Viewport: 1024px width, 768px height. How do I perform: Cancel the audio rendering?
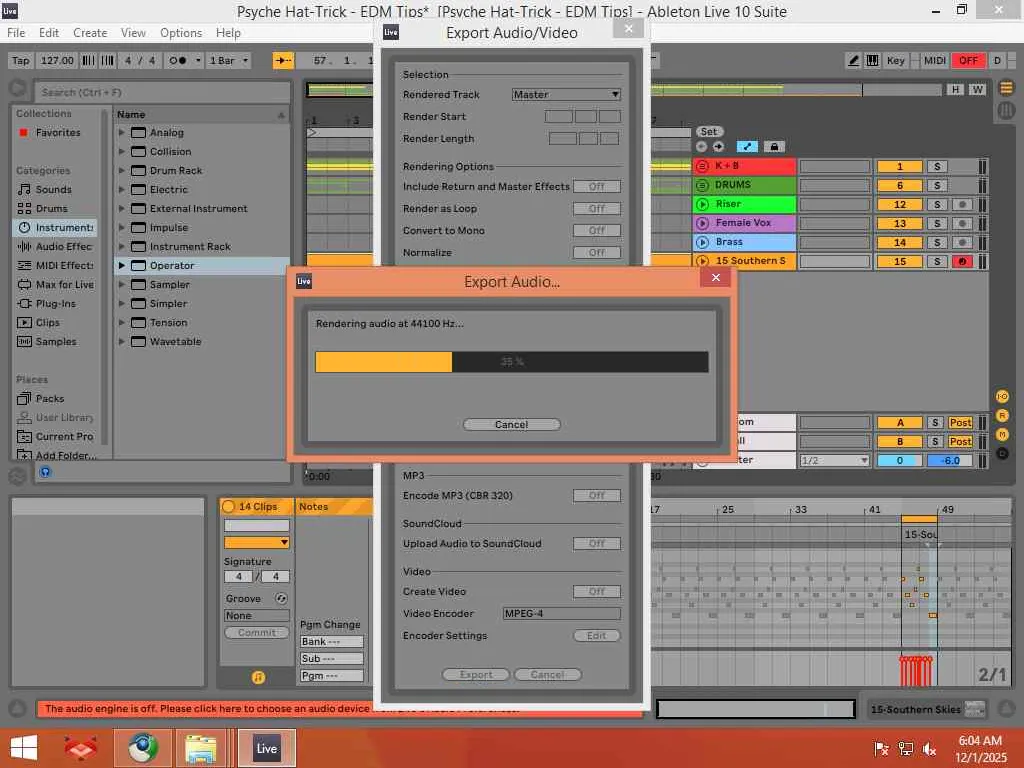tap(511, 424)
